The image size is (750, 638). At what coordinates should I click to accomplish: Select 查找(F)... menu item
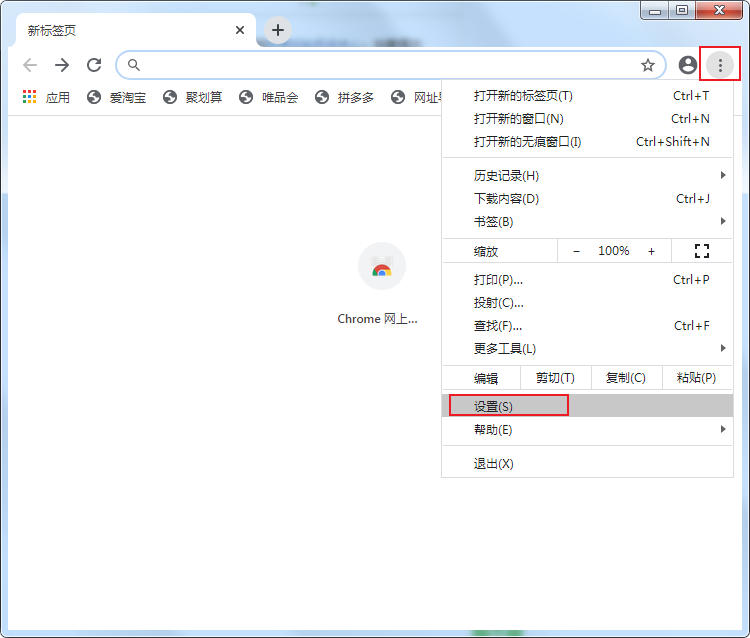[587, 326]
